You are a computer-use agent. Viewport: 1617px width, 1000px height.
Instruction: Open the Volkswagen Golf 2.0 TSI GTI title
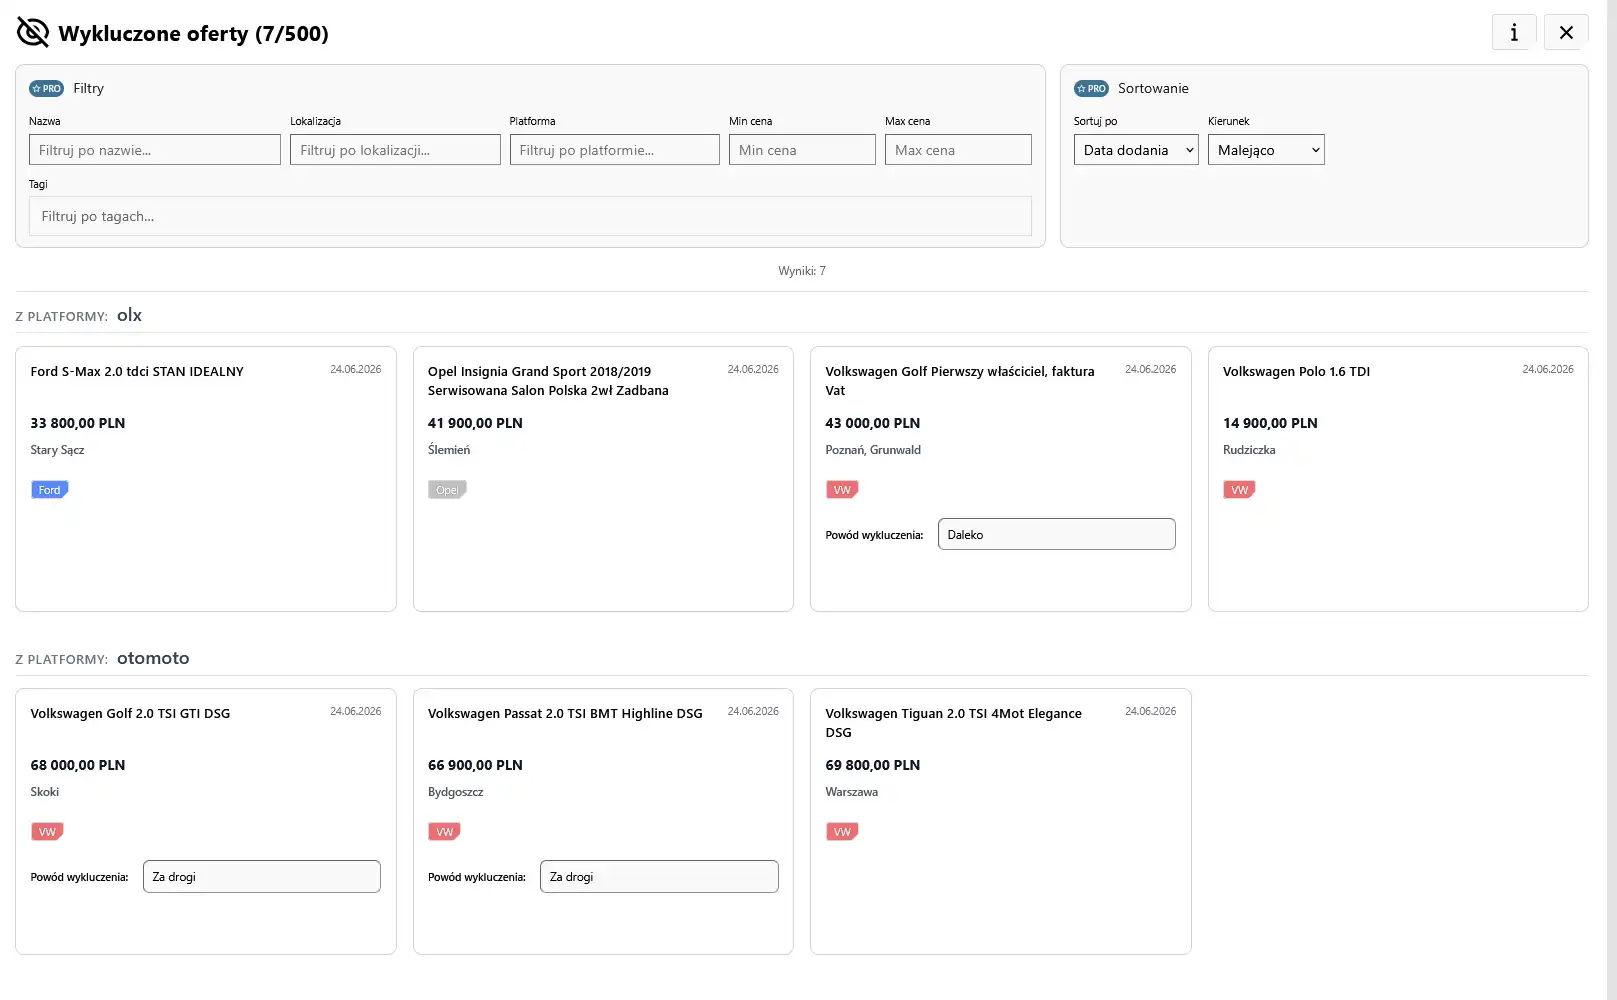coord(130,713)
